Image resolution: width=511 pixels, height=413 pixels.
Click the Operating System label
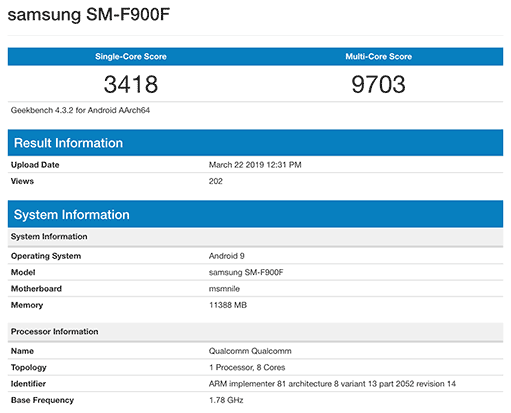tap(46, 256)
